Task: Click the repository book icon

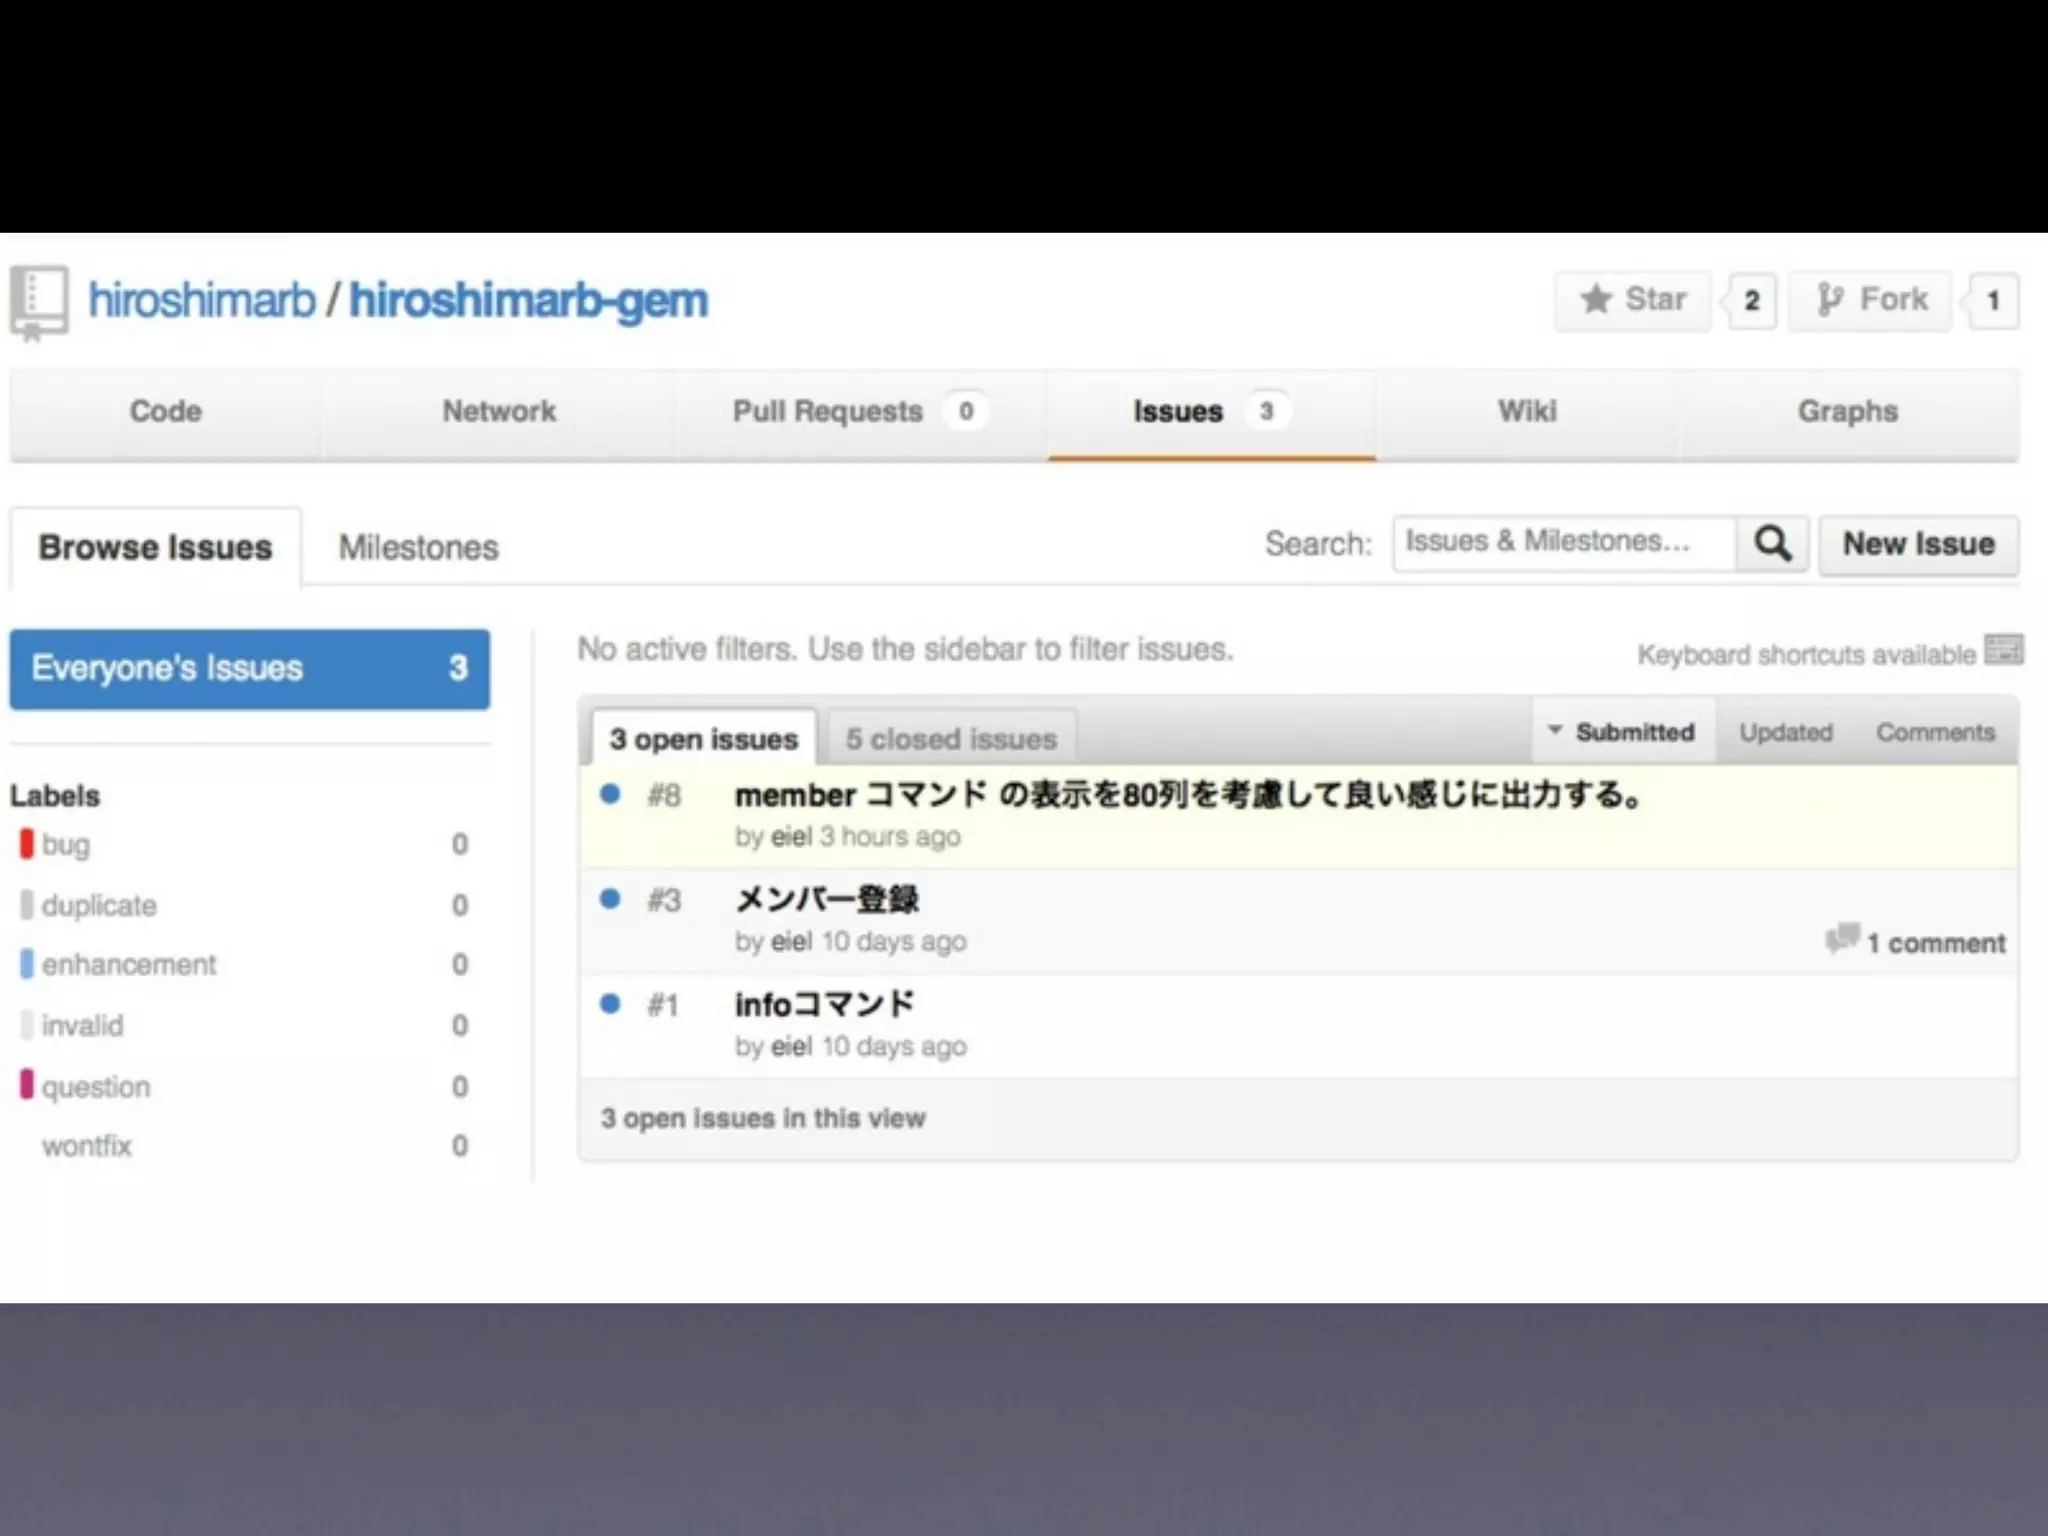Action: pos(39,301)
